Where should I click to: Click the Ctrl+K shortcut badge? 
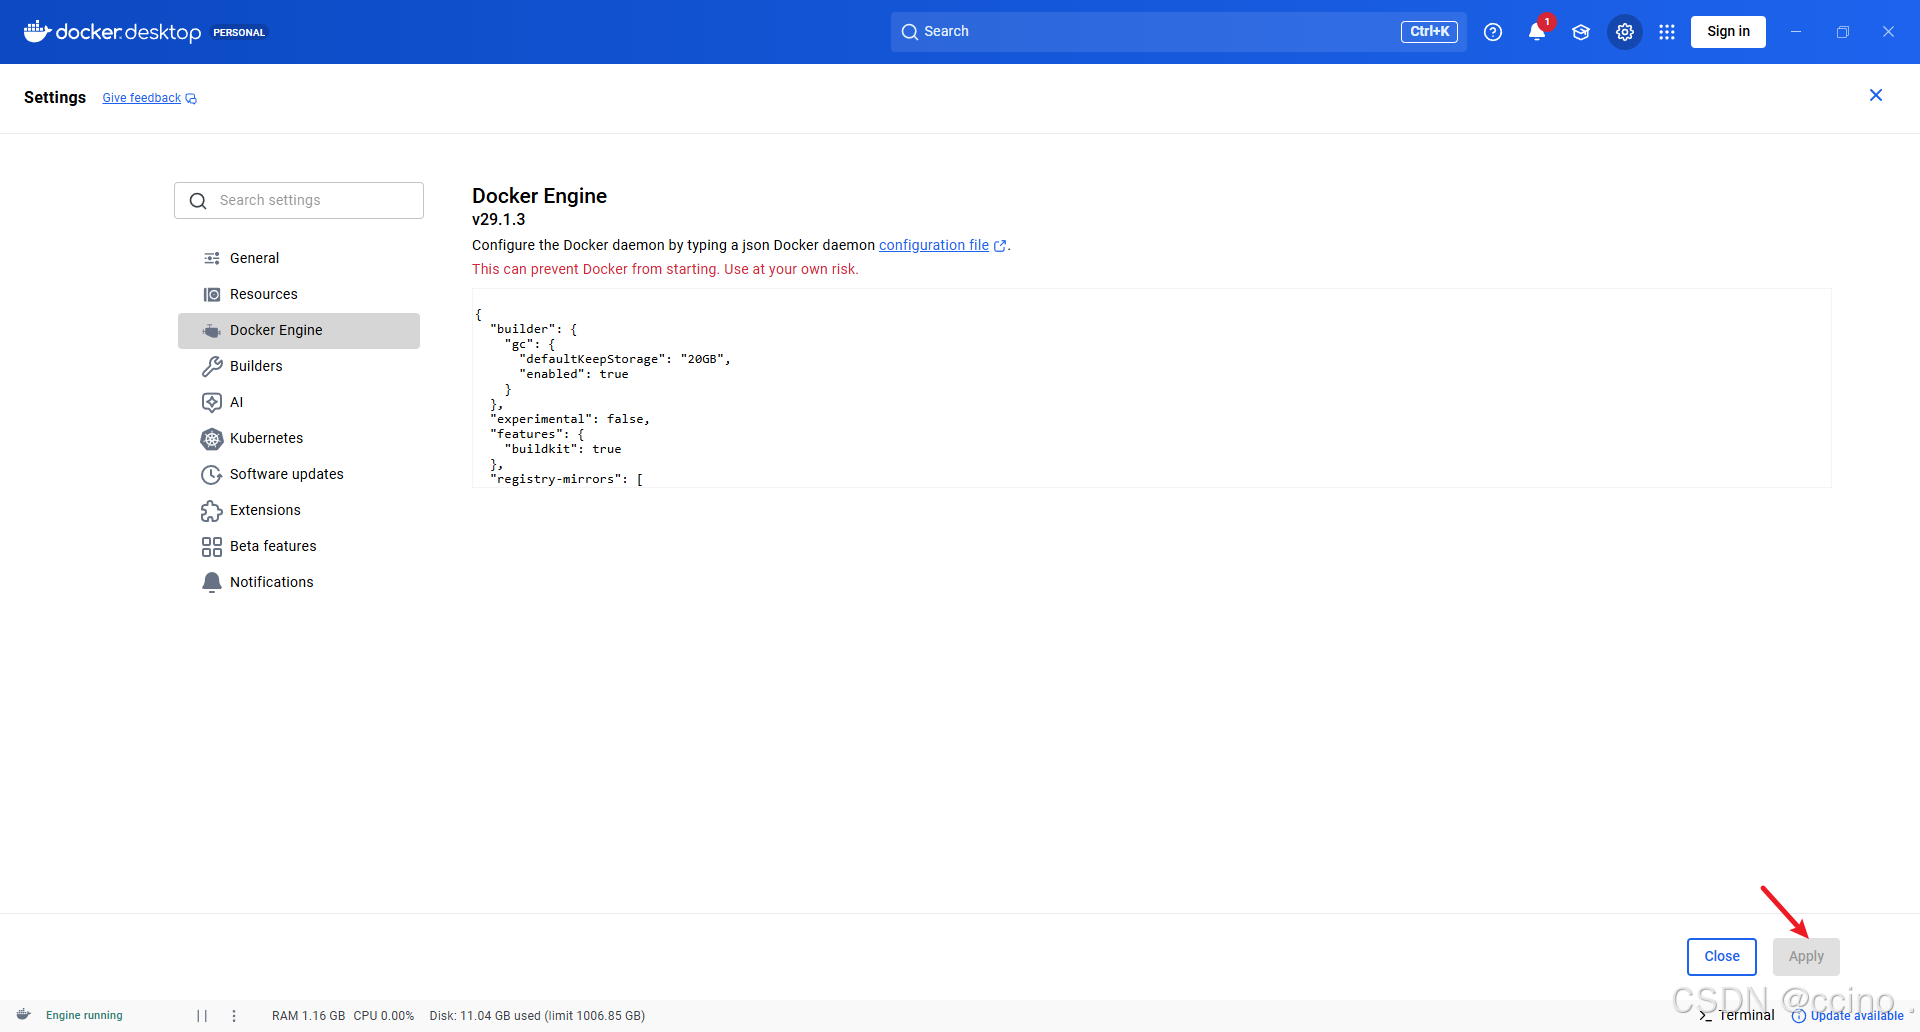tap(1429, 32)
